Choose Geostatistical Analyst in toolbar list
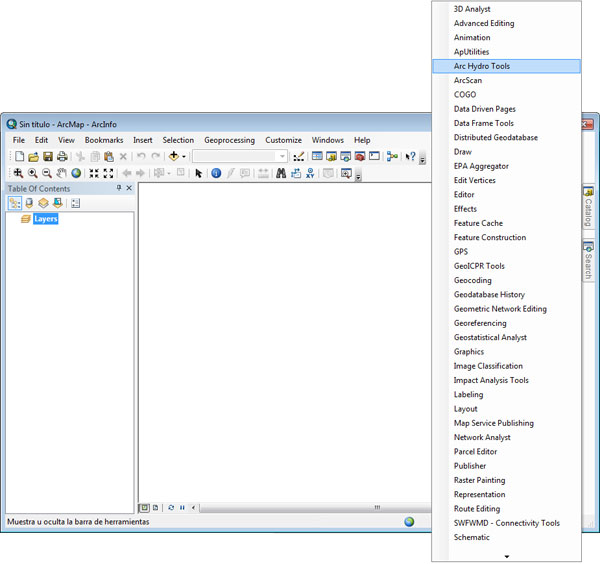The width and height of the screenshot is (600, 564). coord(506,337)
